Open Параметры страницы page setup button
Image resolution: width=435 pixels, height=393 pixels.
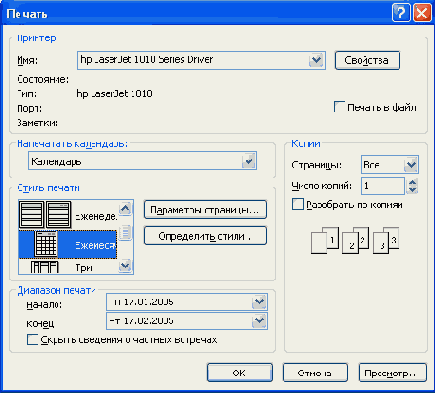[x=205, y=210]
